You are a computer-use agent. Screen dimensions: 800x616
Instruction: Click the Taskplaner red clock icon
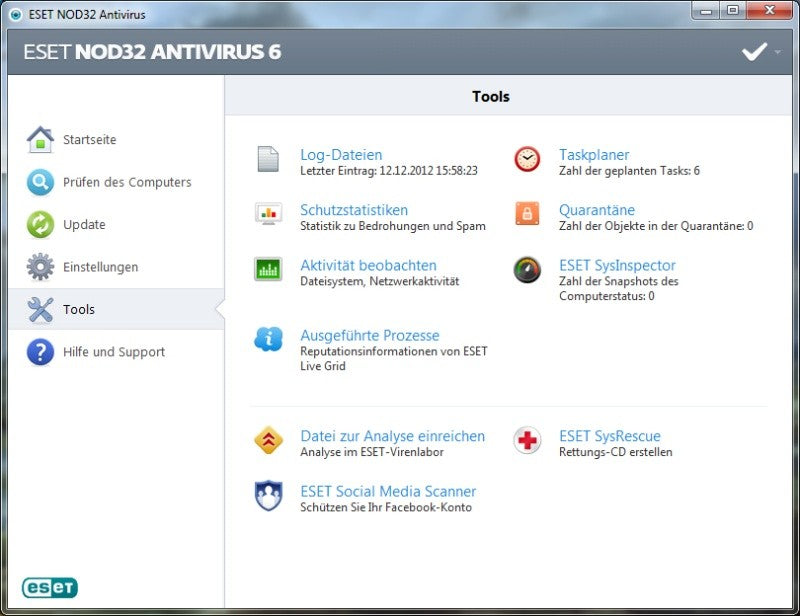pyautogui.click(x=527, y=159)
